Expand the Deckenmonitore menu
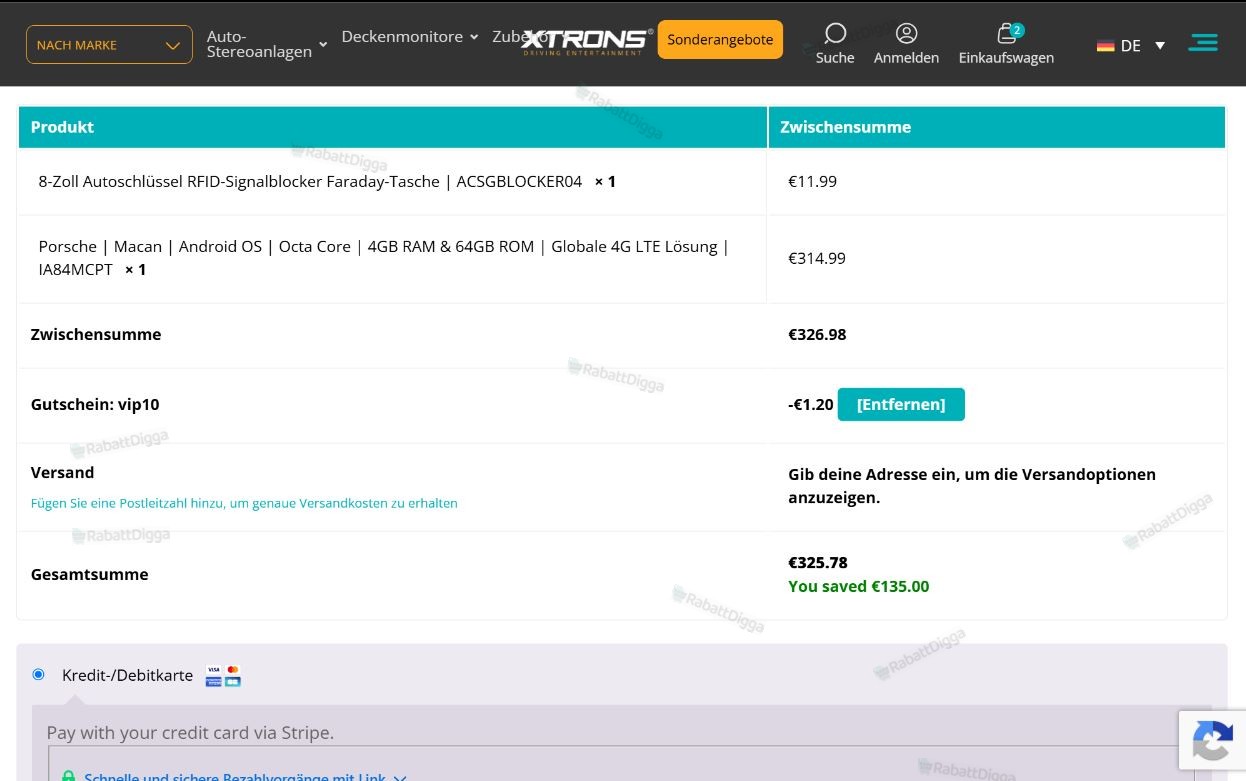 tap(409, 37)
